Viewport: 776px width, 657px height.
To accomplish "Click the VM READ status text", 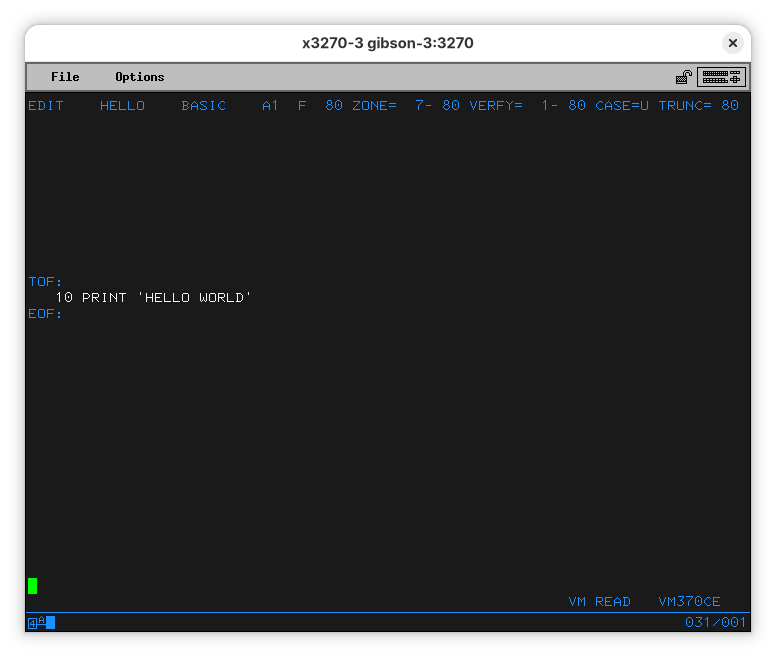I will 599,602.
